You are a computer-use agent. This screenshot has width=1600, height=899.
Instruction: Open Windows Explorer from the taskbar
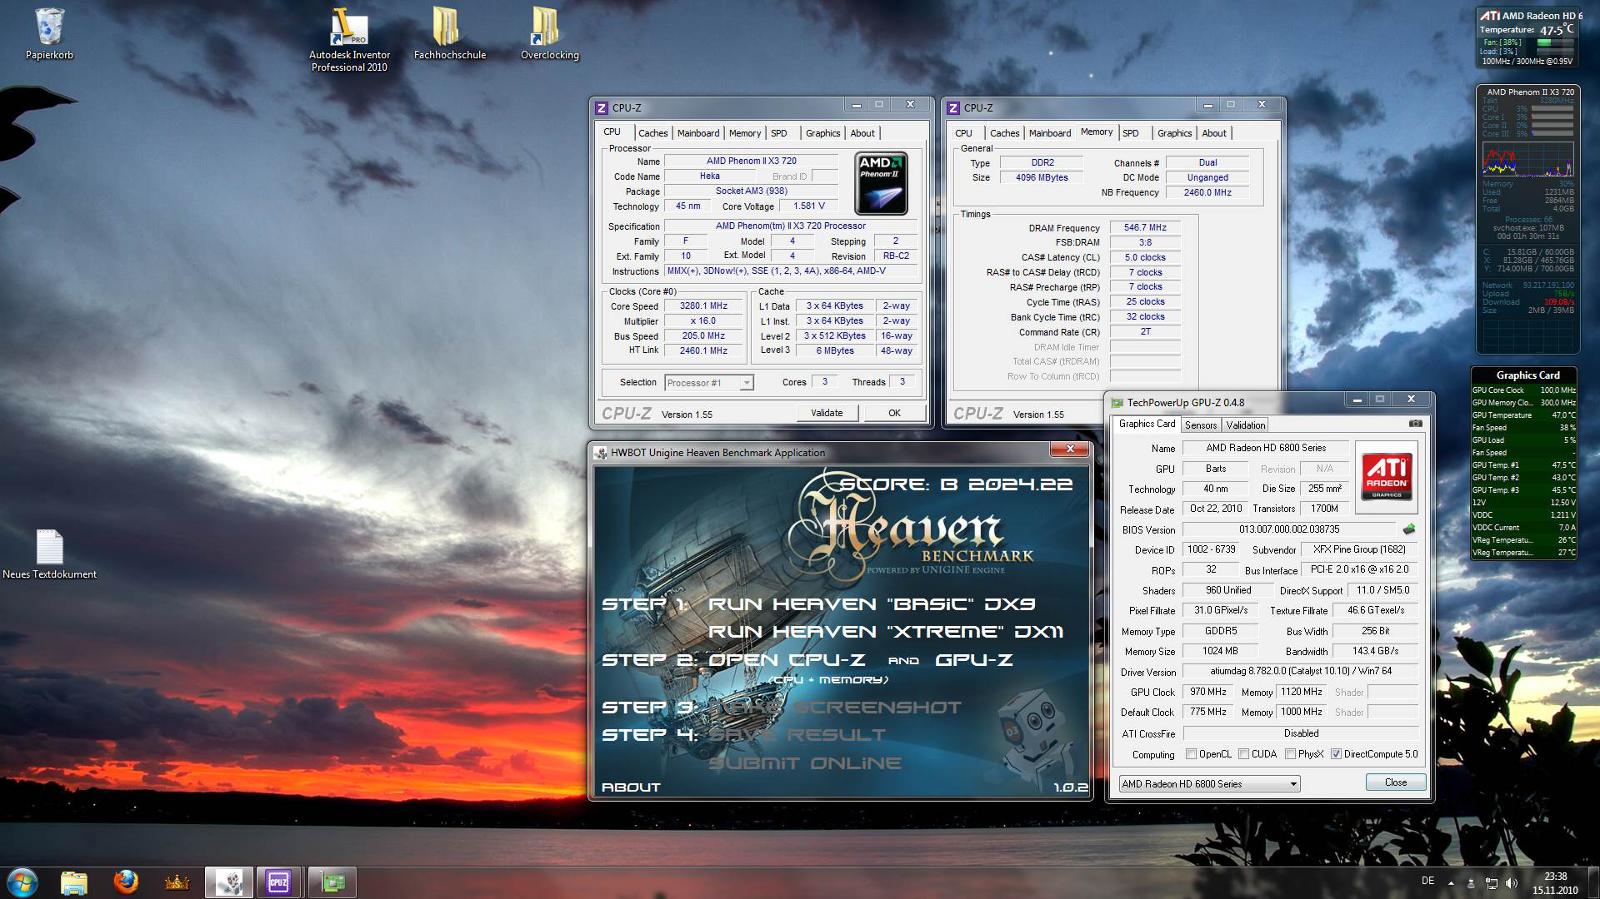click(74, 882)
